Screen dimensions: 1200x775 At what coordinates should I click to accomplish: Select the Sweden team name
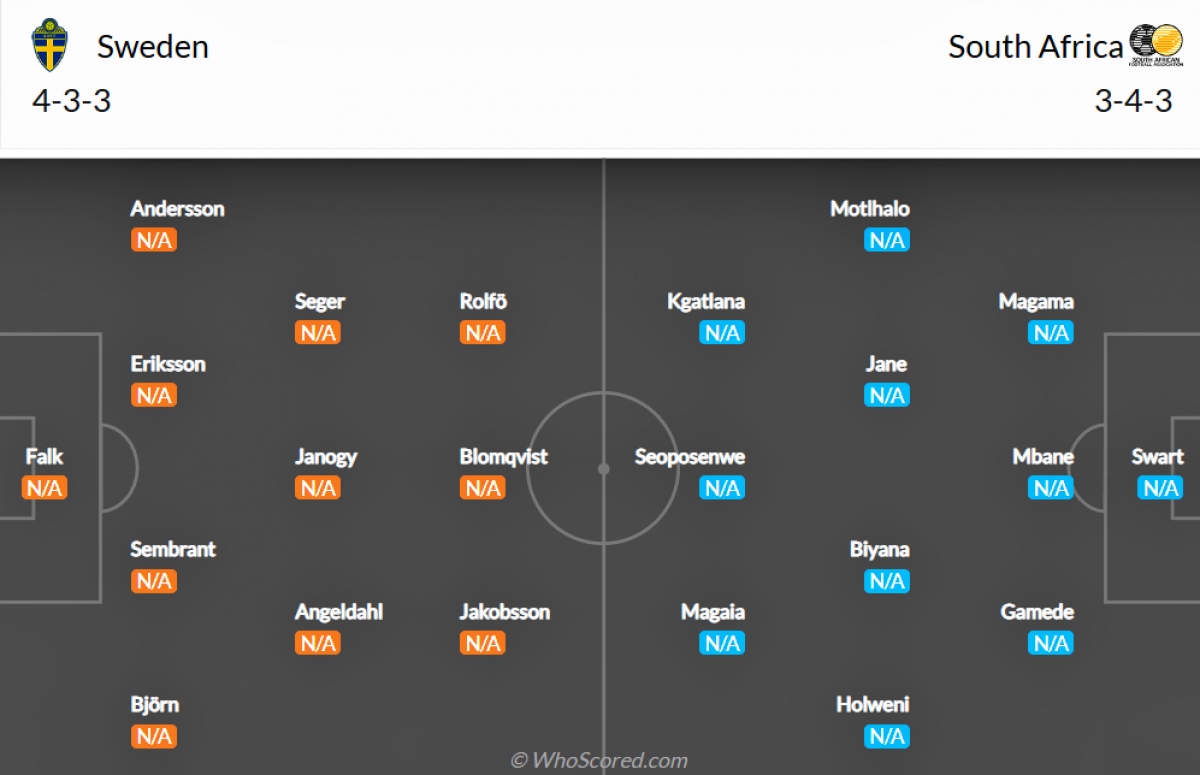pos(153,47)
